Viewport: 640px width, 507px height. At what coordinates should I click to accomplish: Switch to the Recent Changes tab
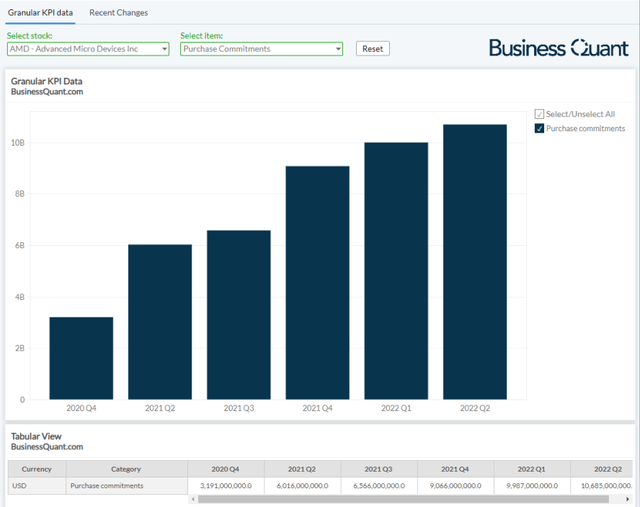(x=118, y=13)
